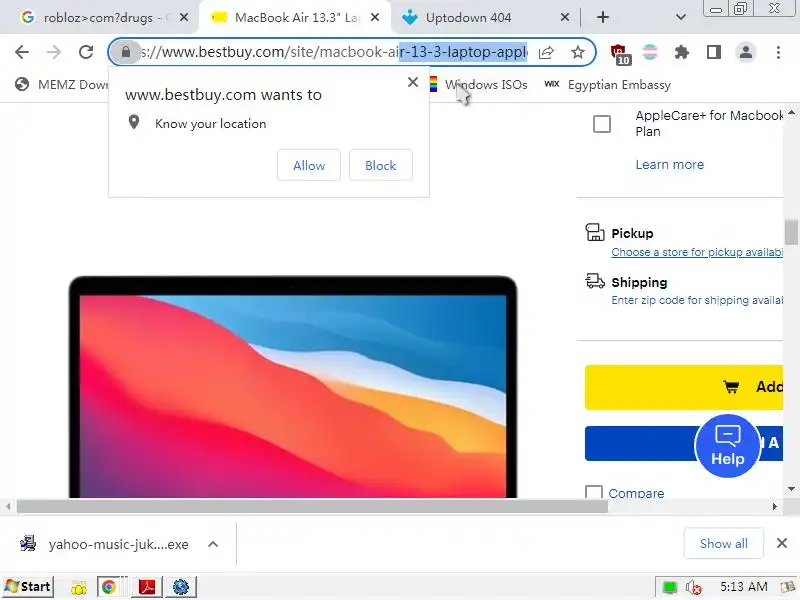800x600 pixels.
Task: Check the AppleCare+ for Macbook plan box
Action: click(602, 124)
